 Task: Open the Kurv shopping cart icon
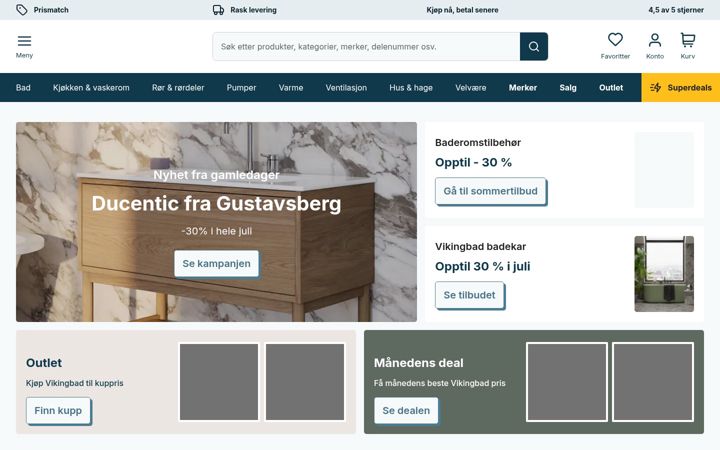coord(687,40)
